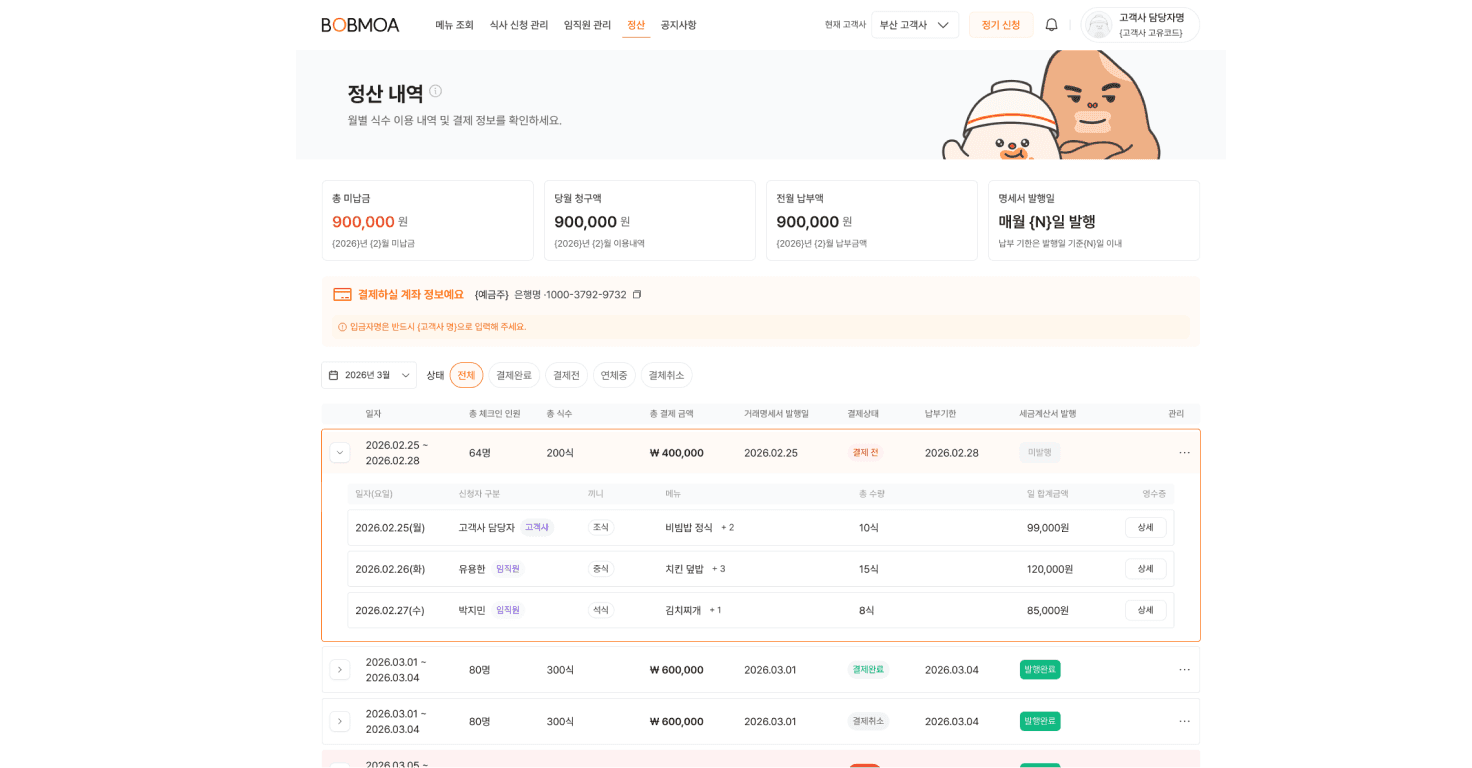
Task: Click the 석식 meal tag for 박지민
Action: (601, 610)
